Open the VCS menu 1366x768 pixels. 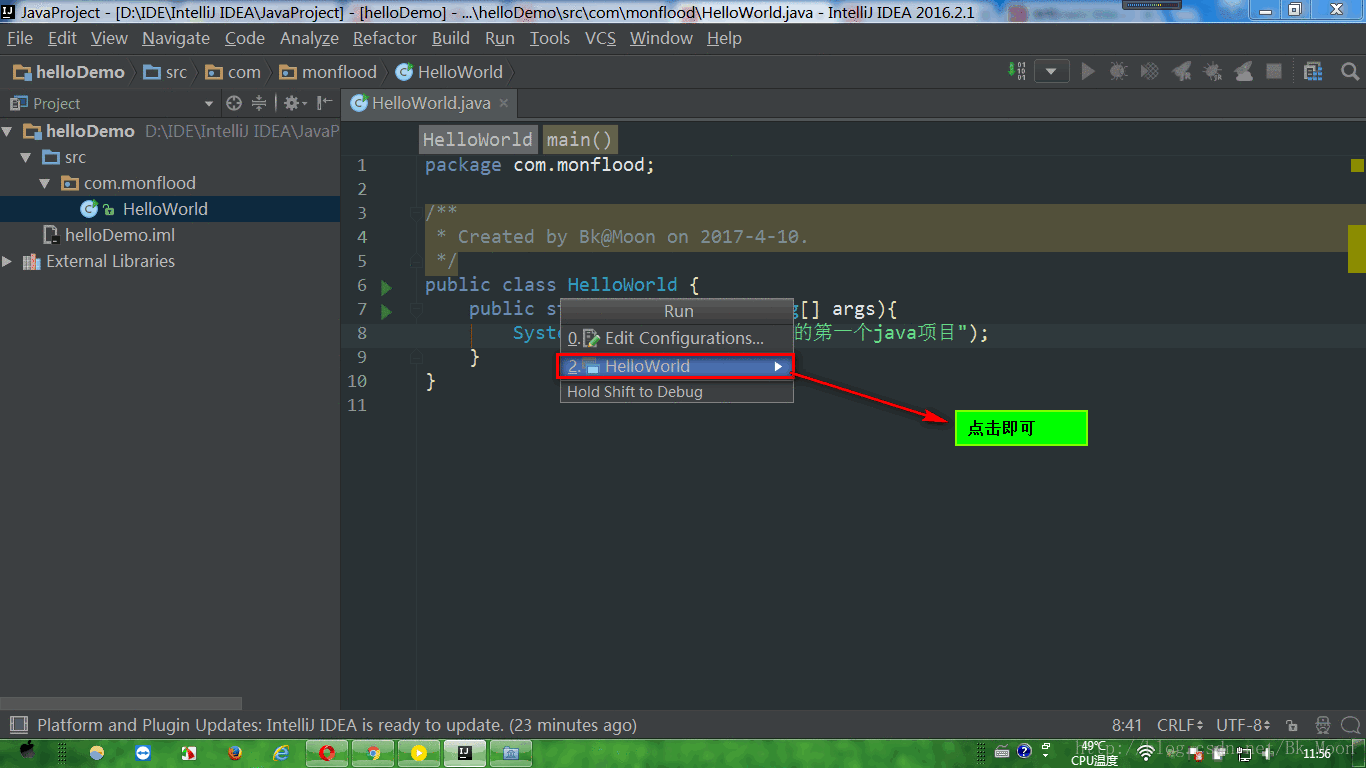coord(600,38)
